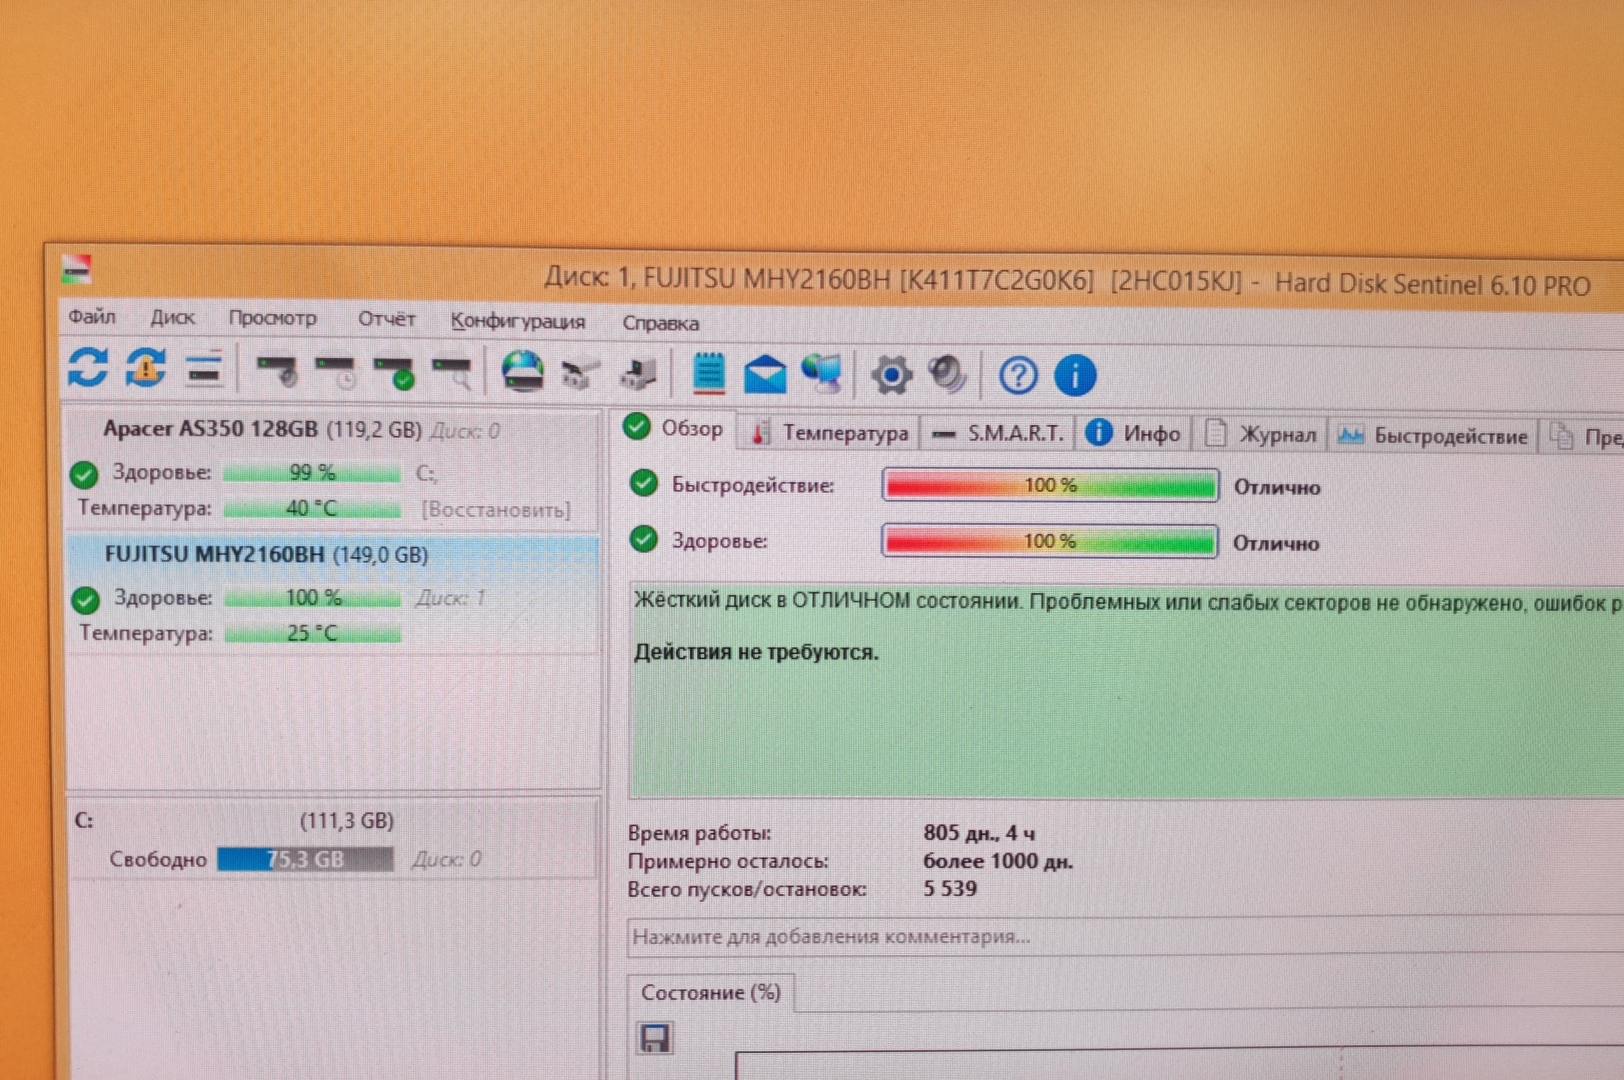Click the blue question mark help icon

[x=1018, y=376]
